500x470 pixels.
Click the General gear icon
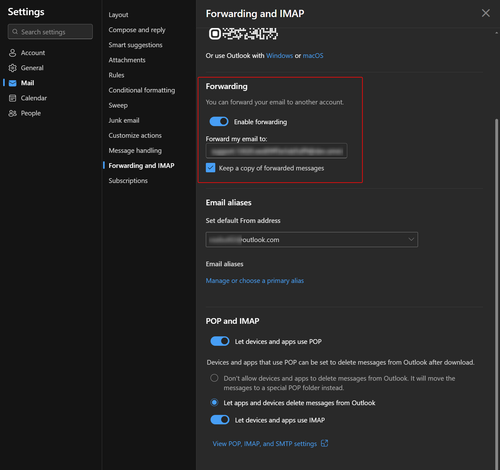(x=12, y=68)
